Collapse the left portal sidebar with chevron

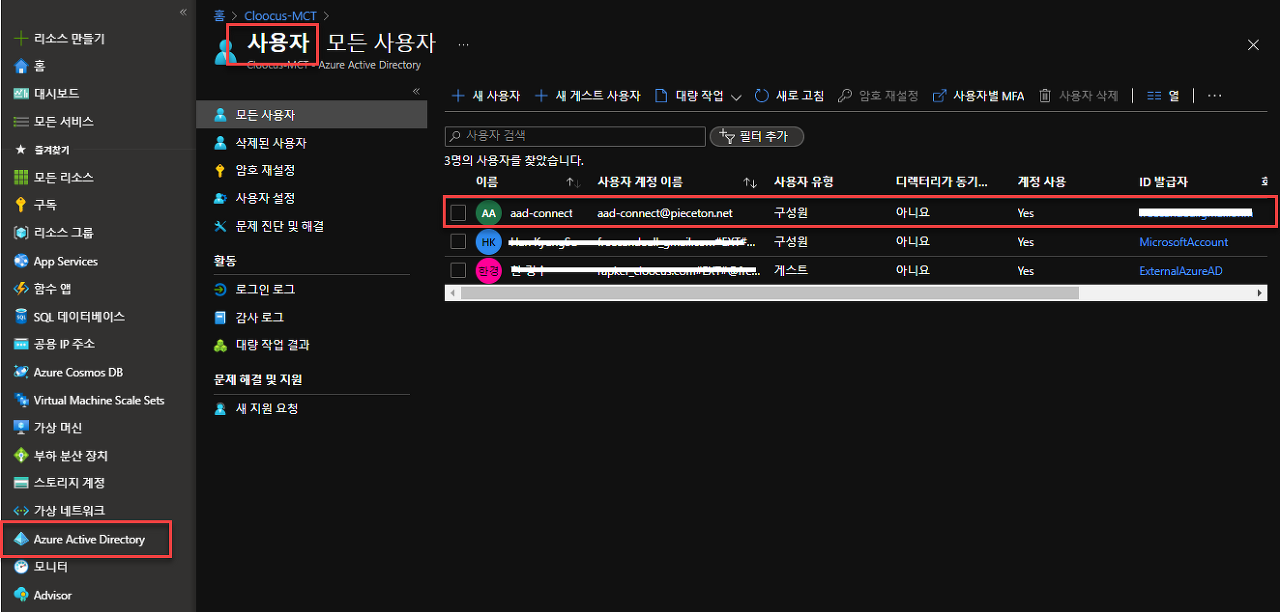(x=183, y=12)
